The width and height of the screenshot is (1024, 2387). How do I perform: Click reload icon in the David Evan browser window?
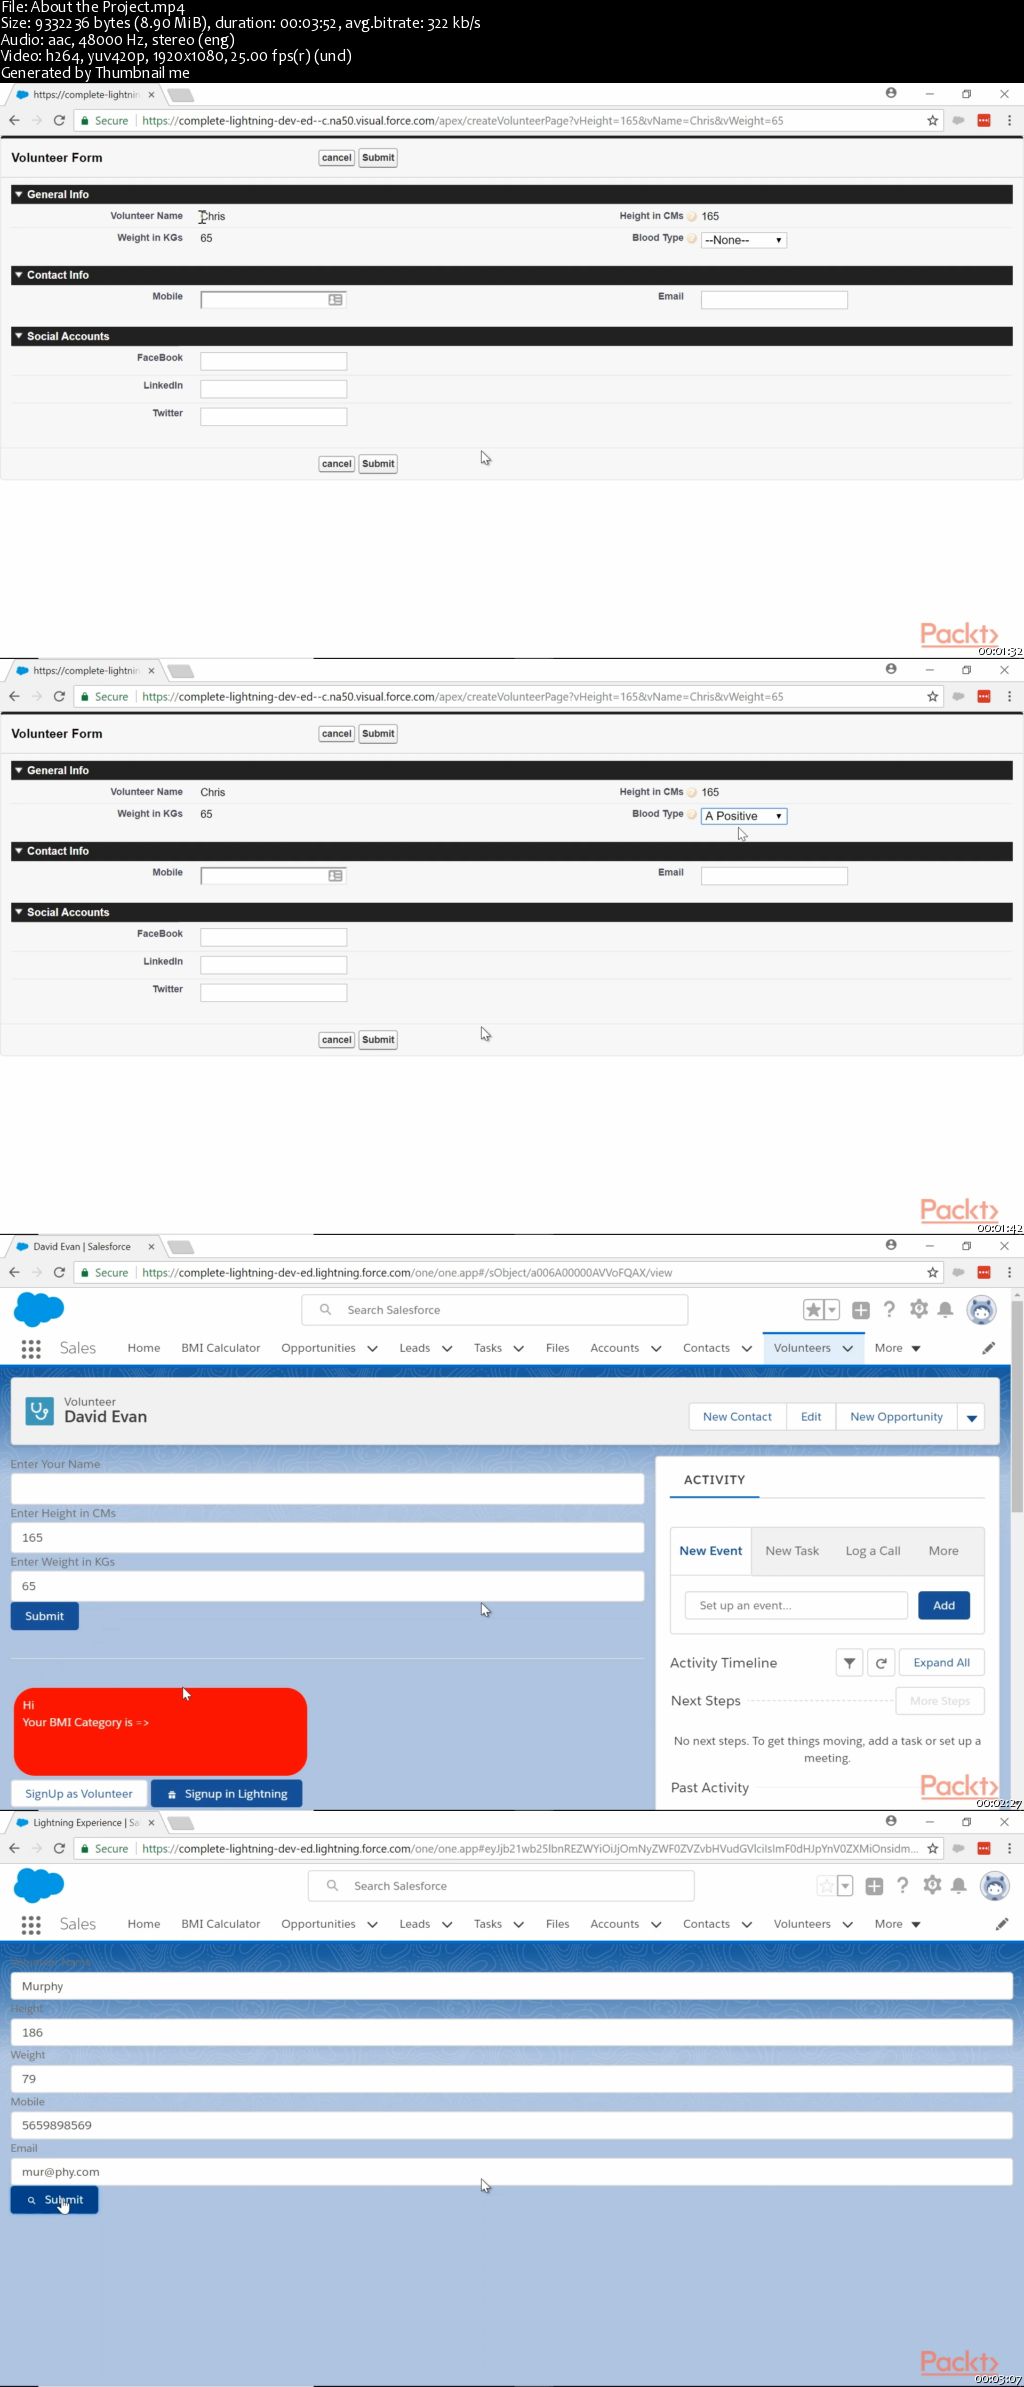coord(59,1272)
